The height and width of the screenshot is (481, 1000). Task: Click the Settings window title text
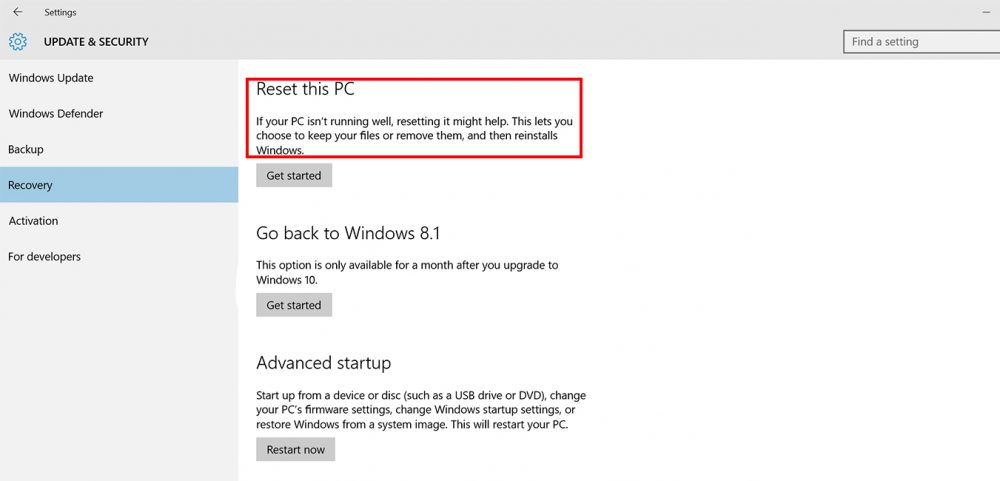coord(60,12)
